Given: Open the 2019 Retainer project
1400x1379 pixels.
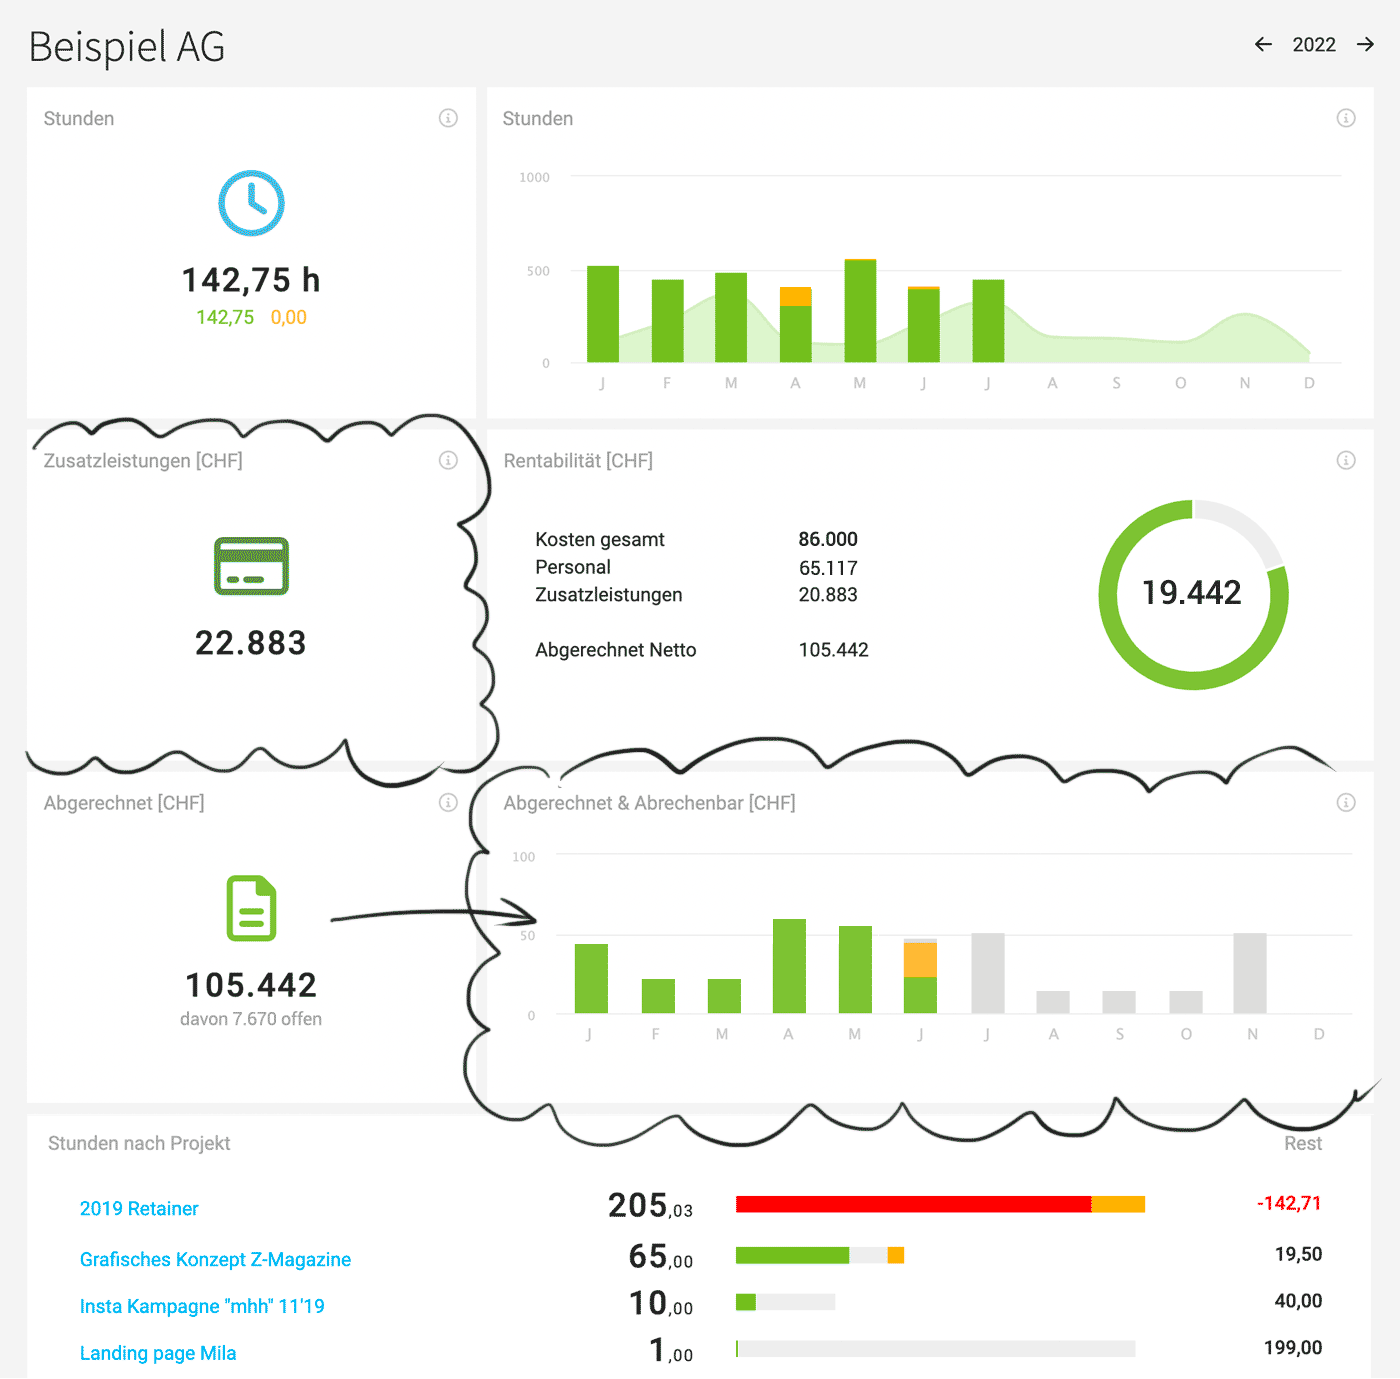Looking at the screenshot, I should pyautogui.click(x=139, y=1209).
